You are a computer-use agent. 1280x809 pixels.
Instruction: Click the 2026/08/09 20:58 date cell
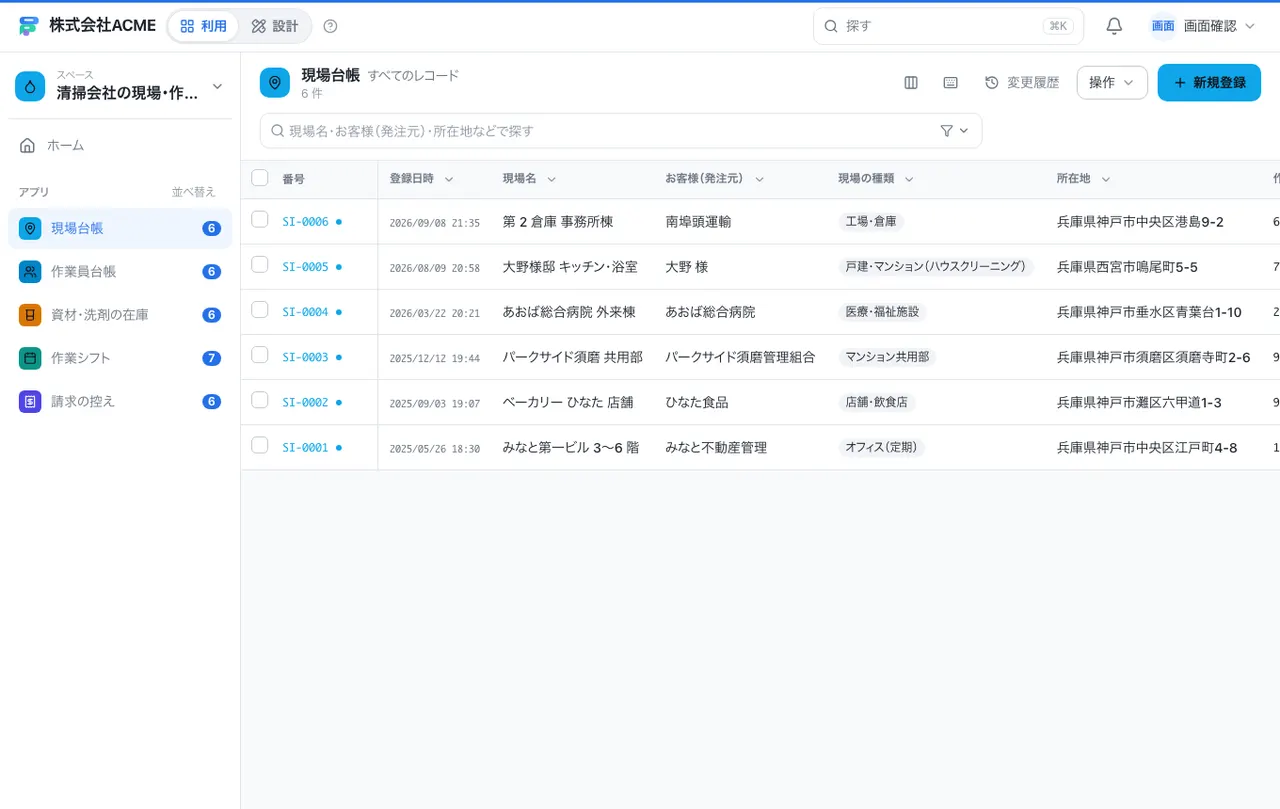point(434,268)
